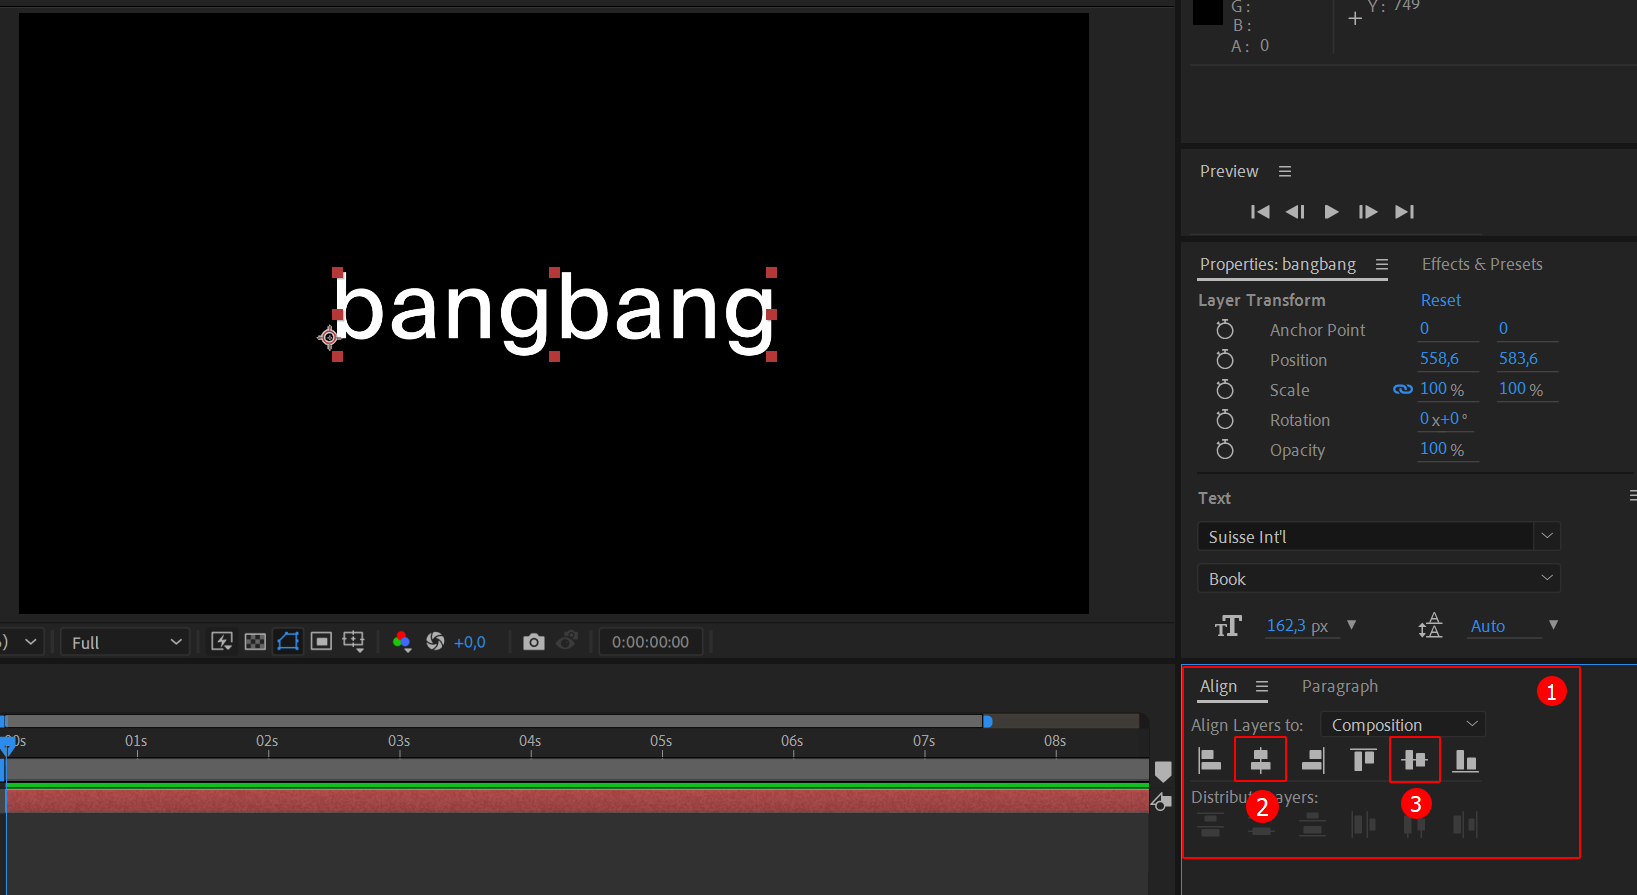
Task: Open the Show Channel color icon
Action: [402, 642]
